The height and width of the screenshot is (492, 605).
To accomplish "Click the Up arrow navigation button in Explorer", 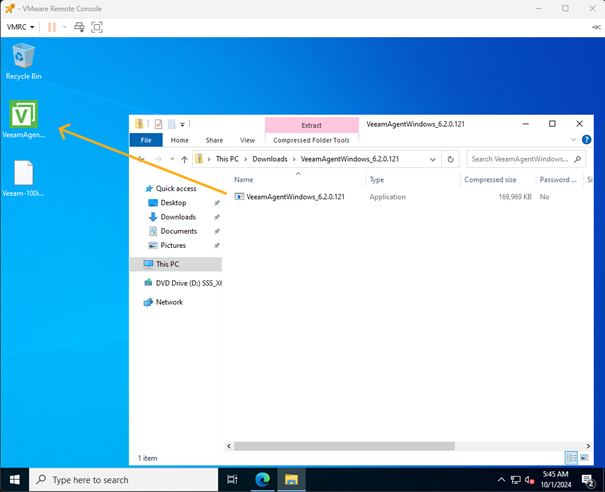I will pyautogui.click(x=184, y=158).
